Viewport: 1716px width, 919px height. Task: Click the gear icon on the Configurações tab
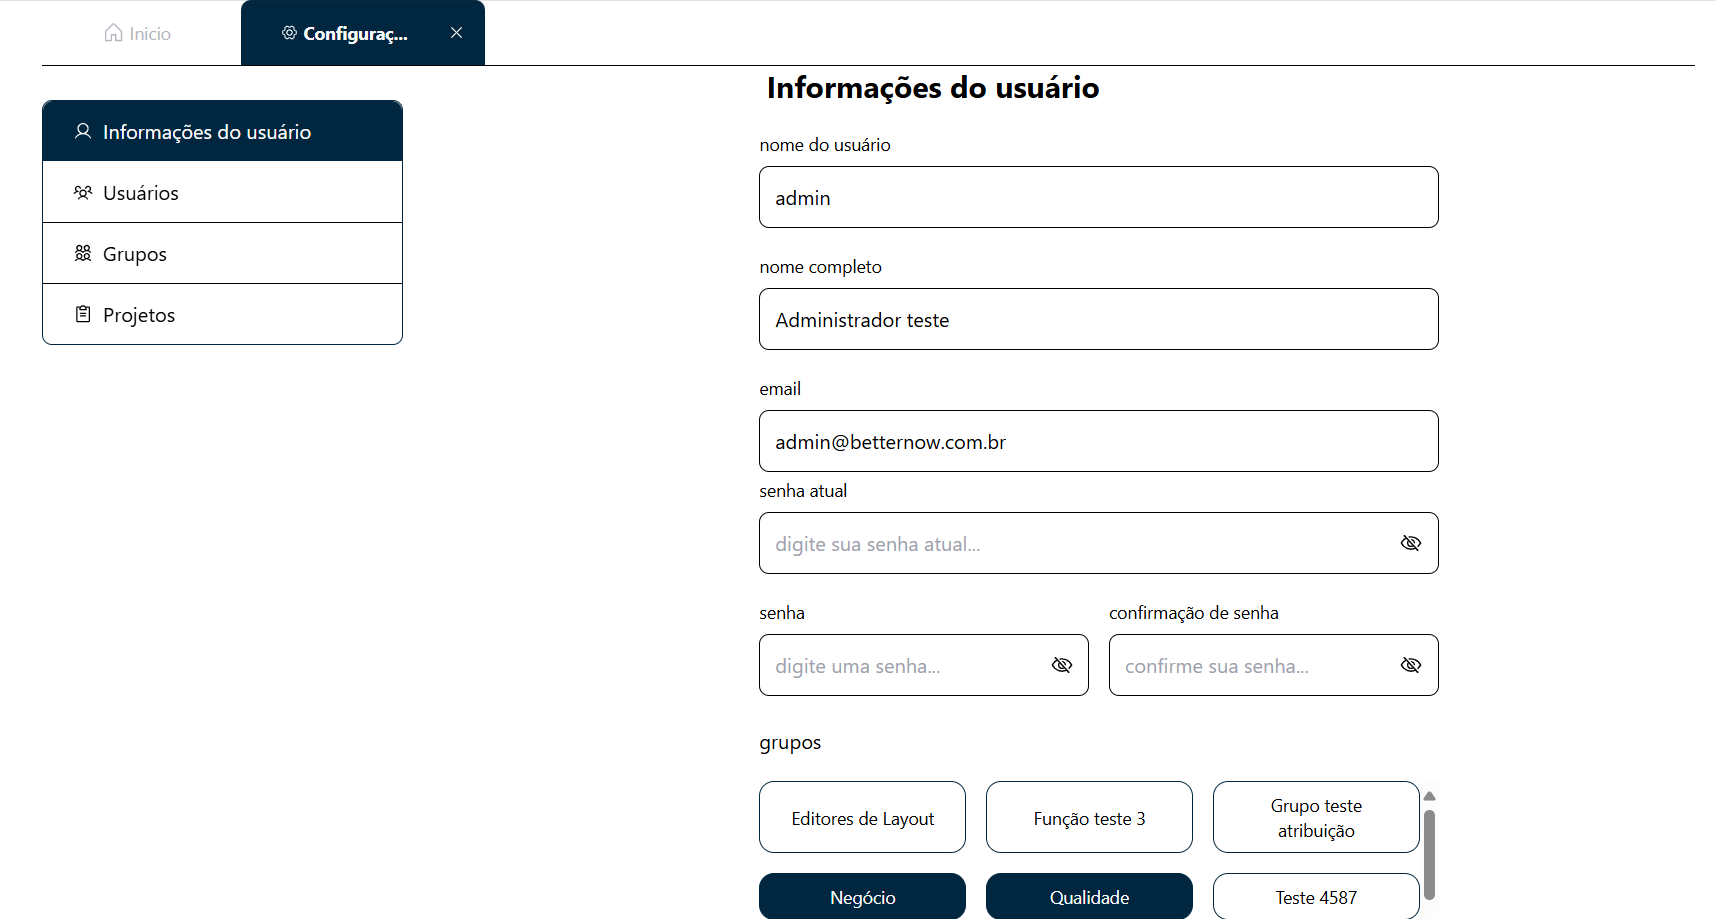pos(289,32)
